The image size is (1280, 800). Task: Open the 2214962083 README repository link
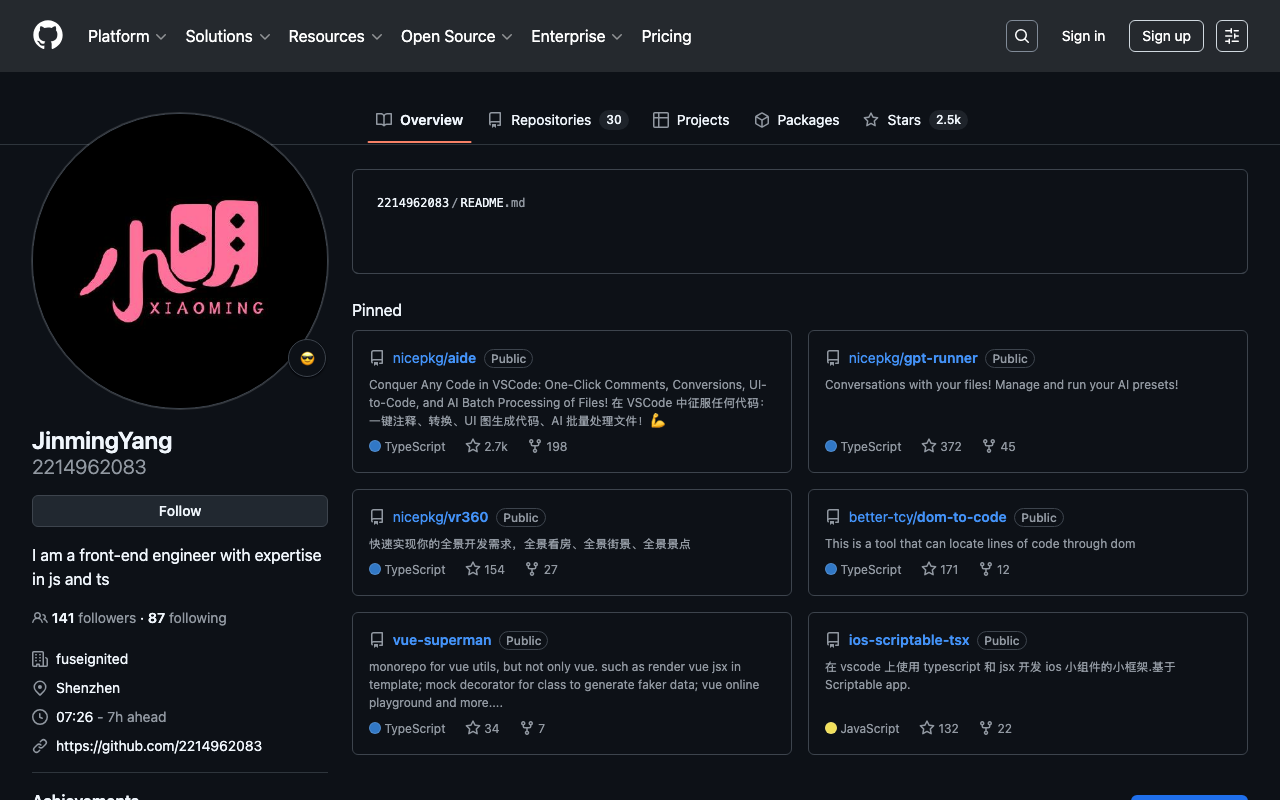click(413, 203)
